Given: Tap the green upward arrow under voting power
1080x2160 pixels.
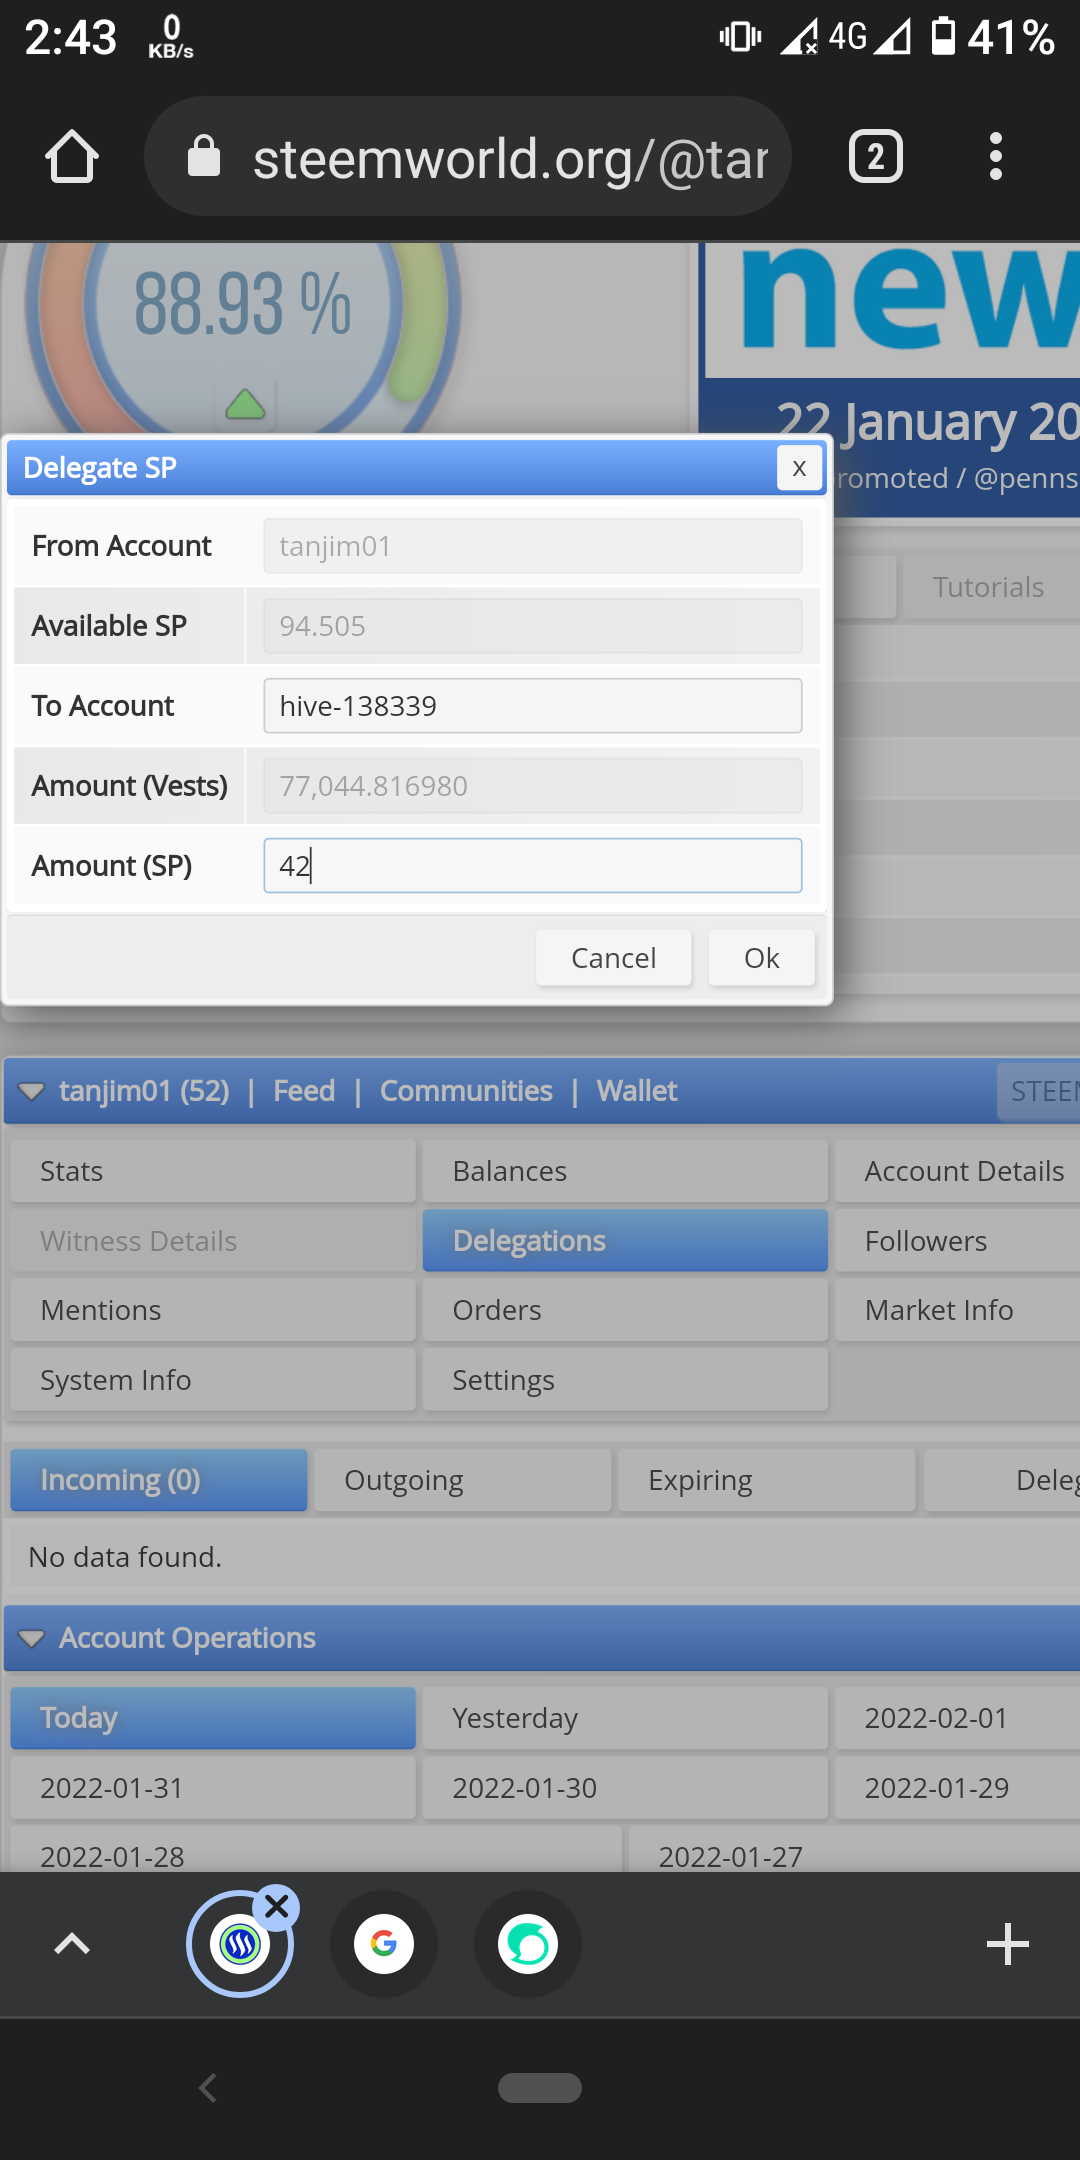Looking at the screenshot, I should pyautogui.click(x=245, y=404).
